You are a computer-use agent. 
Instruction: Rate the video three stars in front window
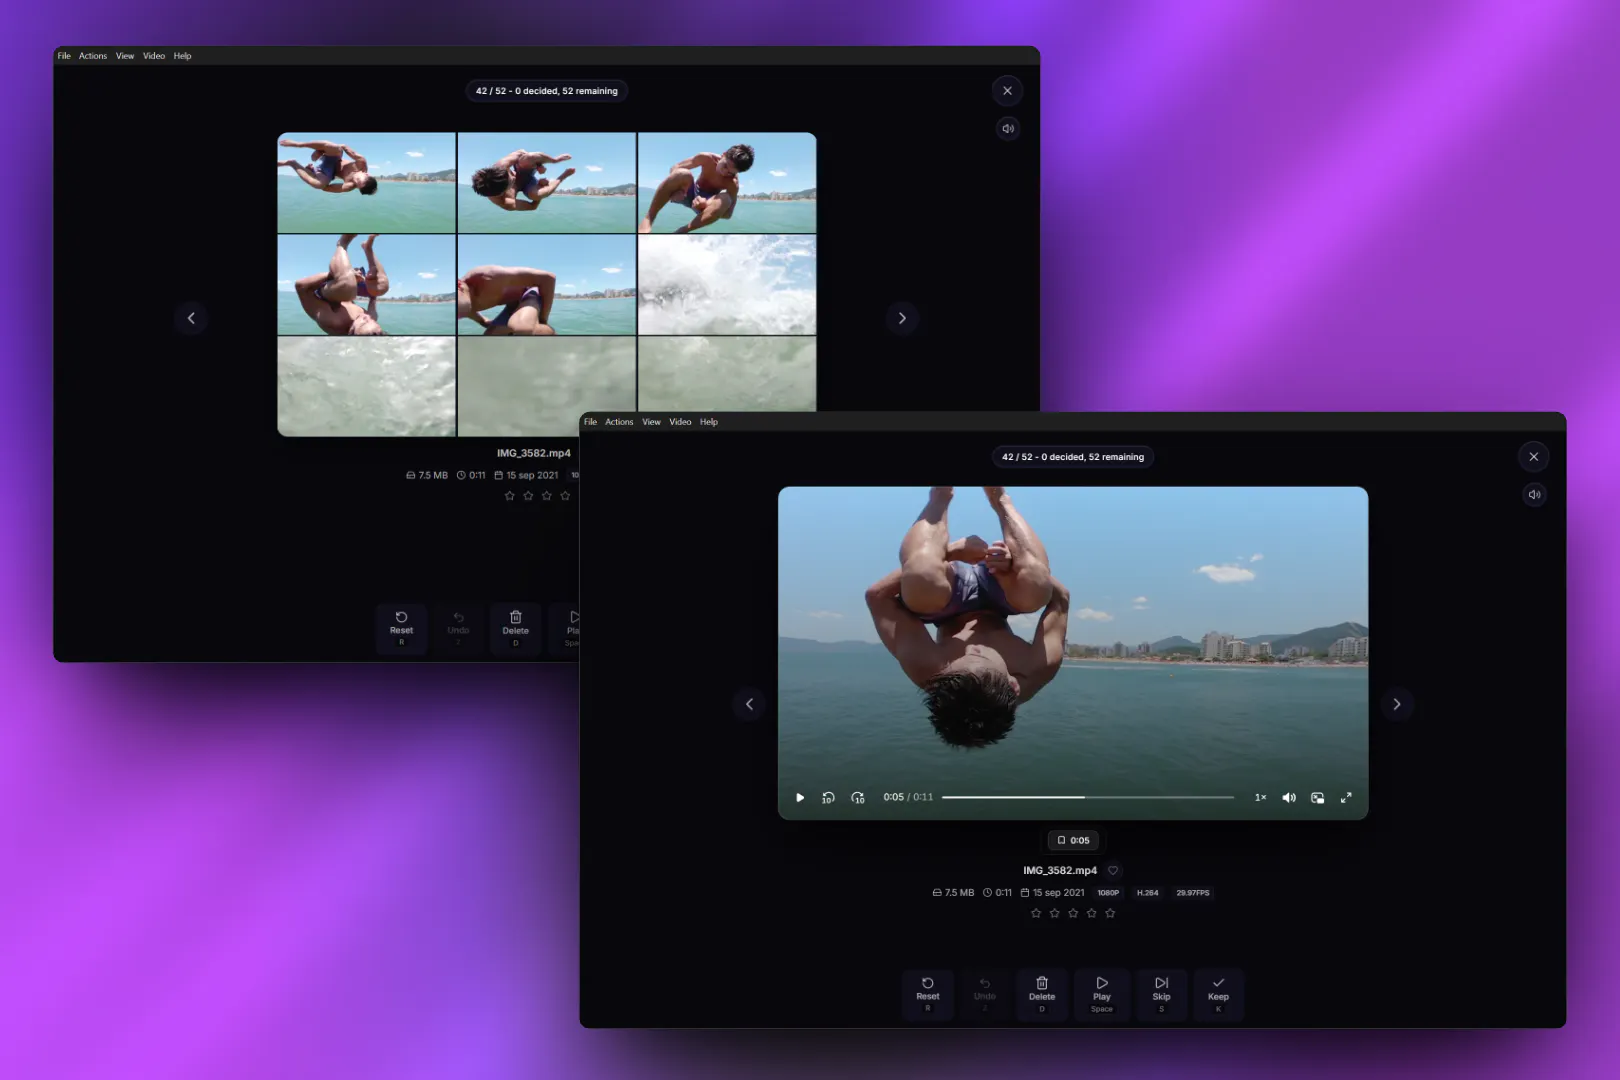1073,913
